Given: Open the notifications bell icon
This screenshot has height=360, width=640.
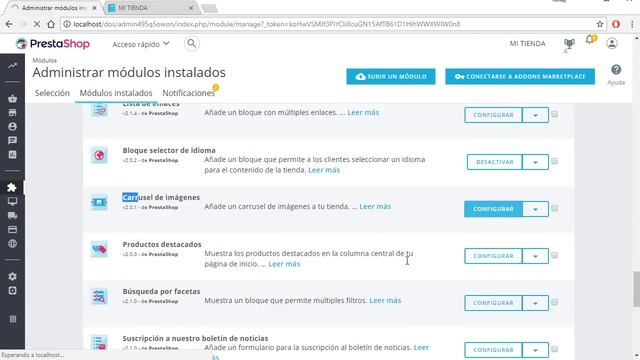Looking at the screenshot, I should coord(591,40).
